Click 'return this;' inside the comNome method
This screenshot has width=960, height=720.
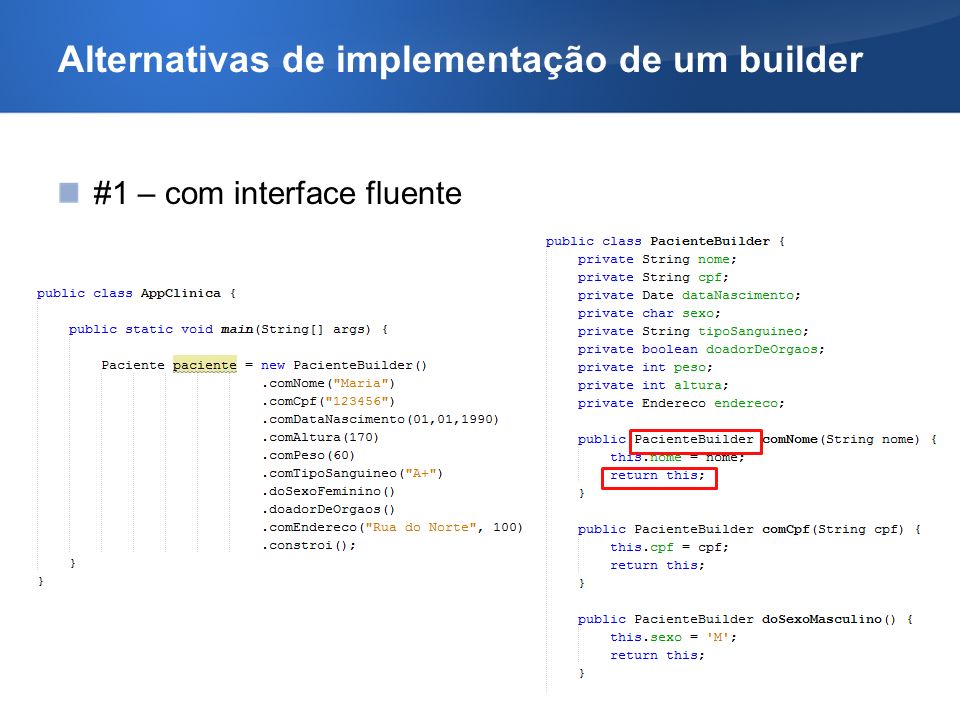(x=658, y=476)
